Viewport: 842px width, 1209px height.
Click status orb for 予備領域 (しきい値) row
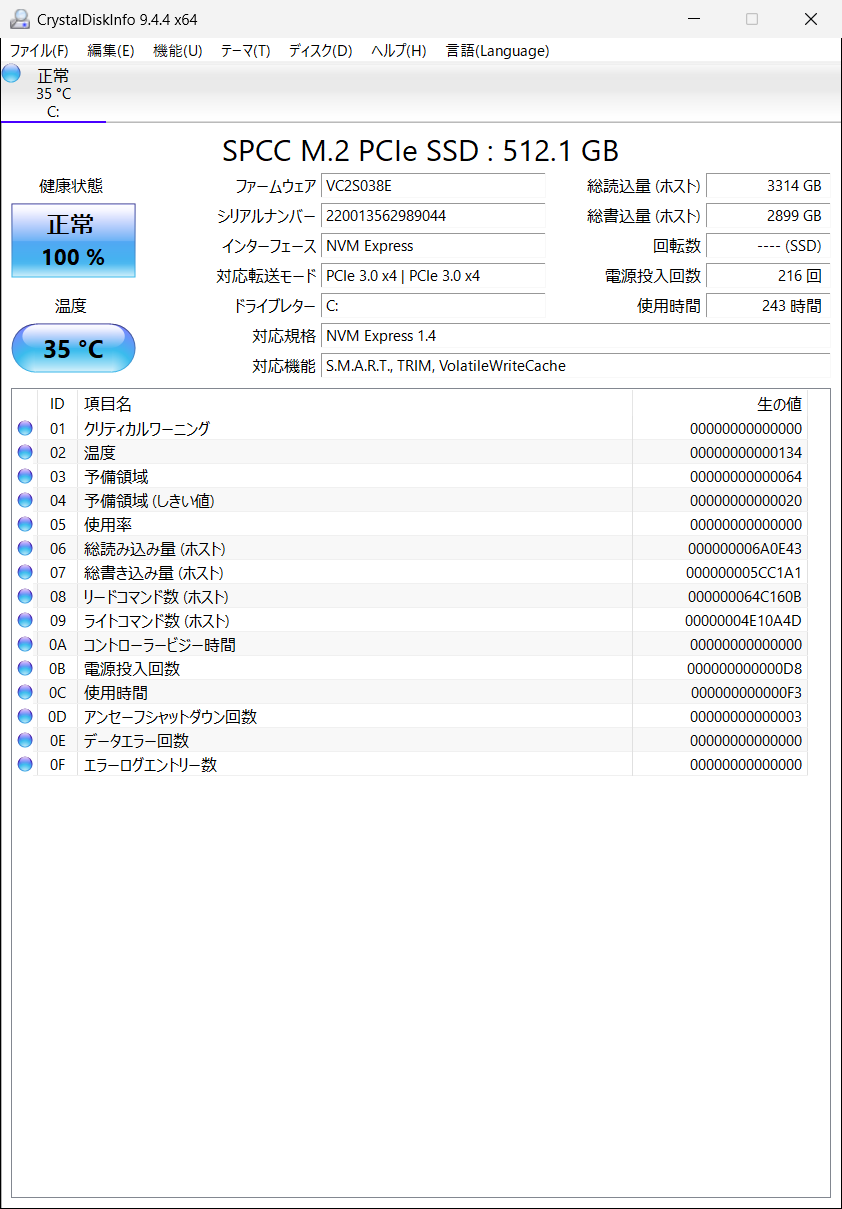pyautogui.click(x=25, y=501)
